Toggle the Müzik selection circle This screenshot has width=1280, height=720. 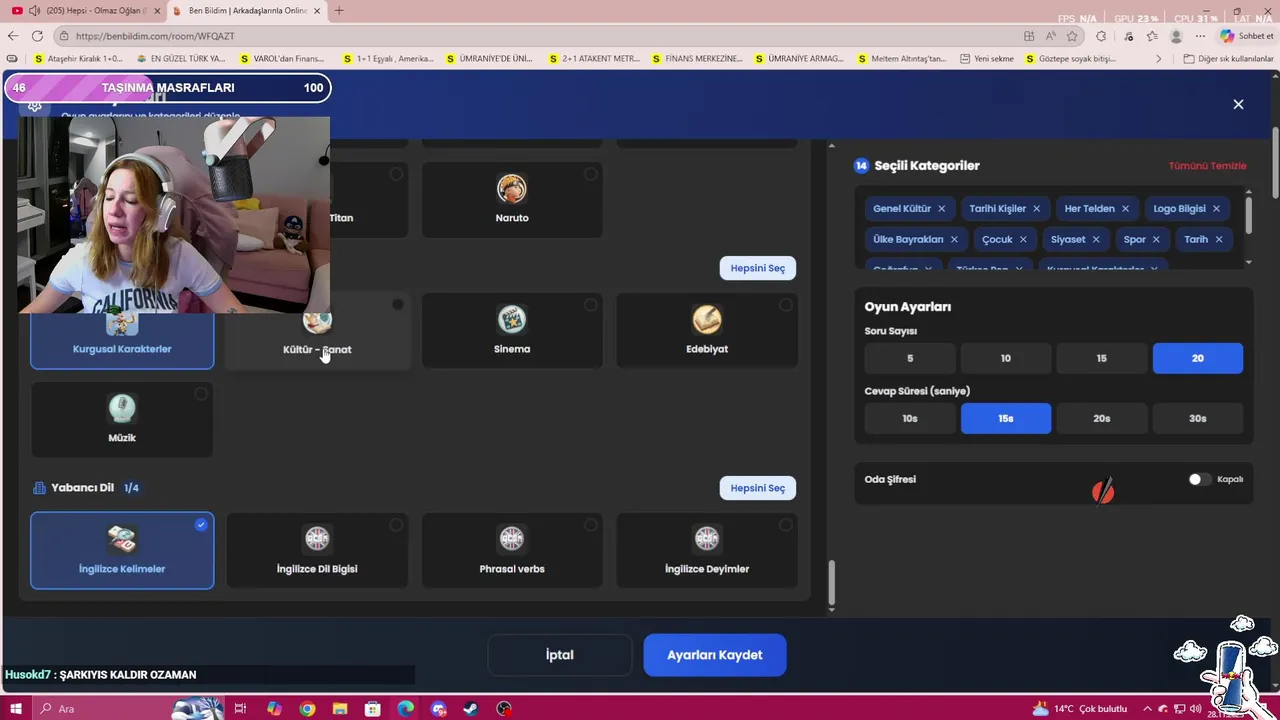201,394
